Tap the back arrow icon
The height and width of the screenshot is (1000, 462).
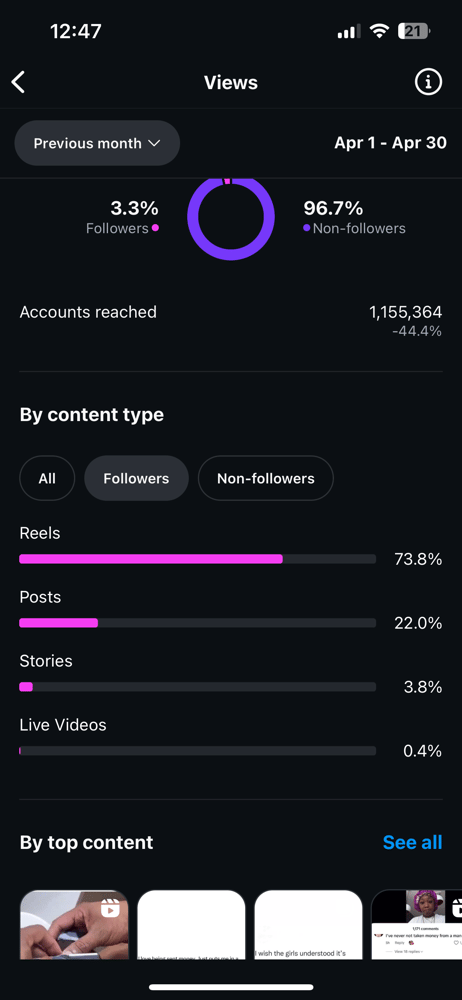(x=19, y=82)
